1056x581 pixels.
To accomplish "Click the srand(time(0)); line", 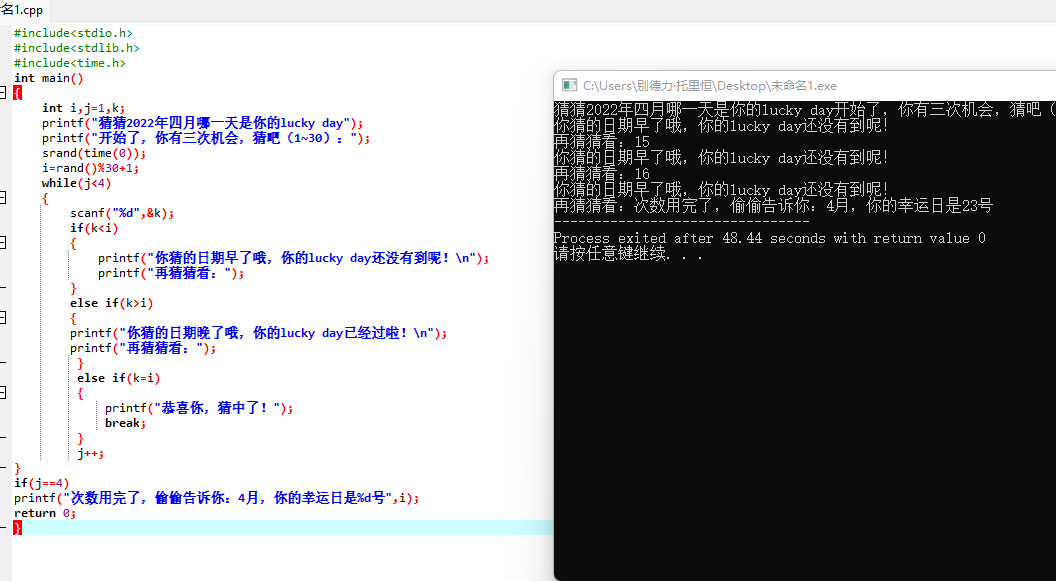I will [94, 153].
